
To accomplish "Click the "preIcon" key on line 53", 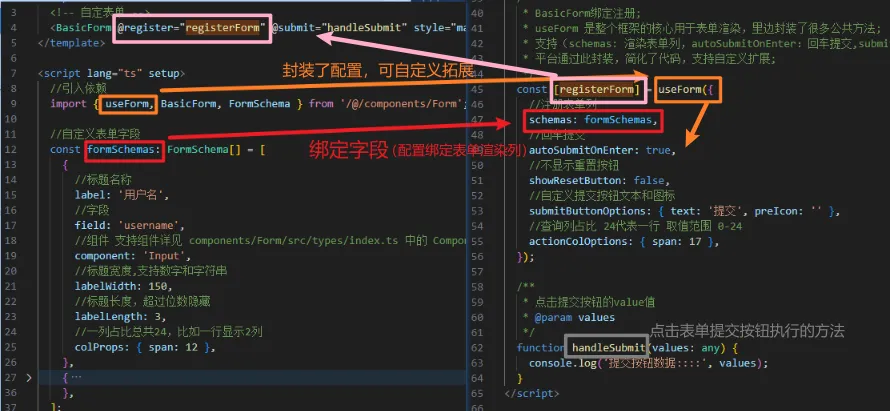I will coord(776,212).
